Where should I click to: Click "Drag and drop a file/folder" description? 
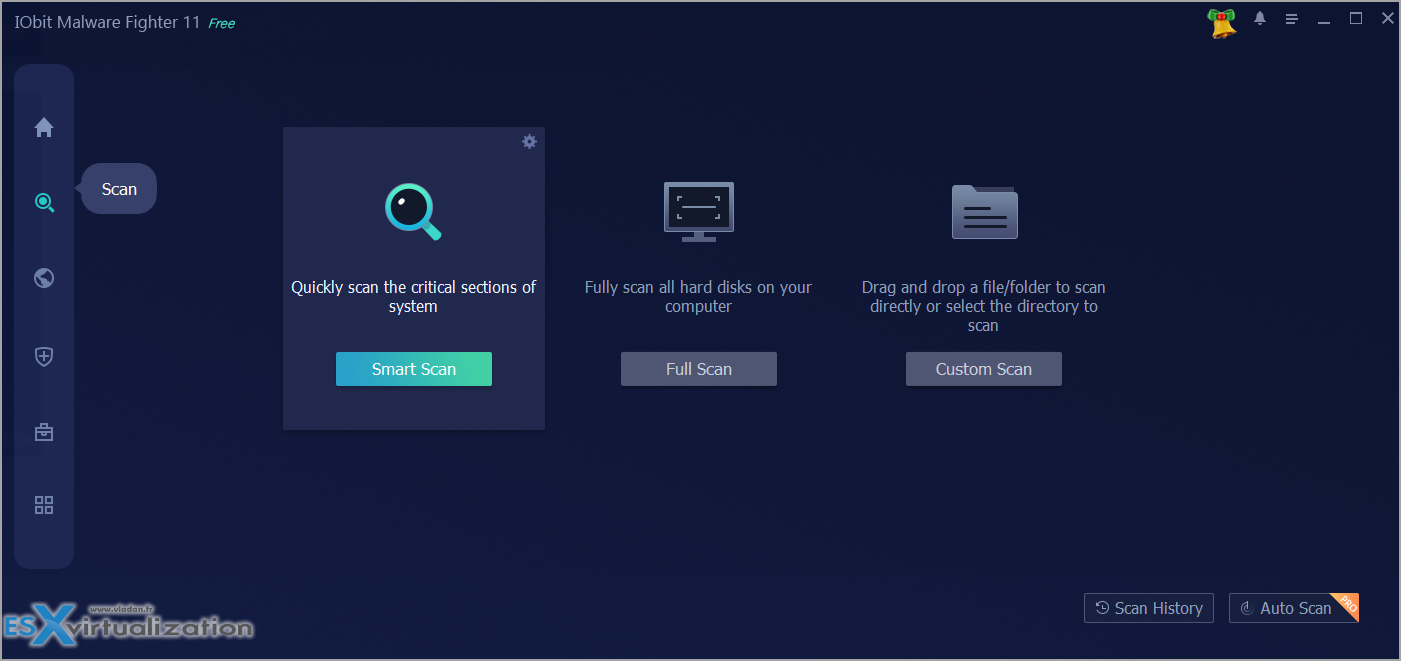984,306
